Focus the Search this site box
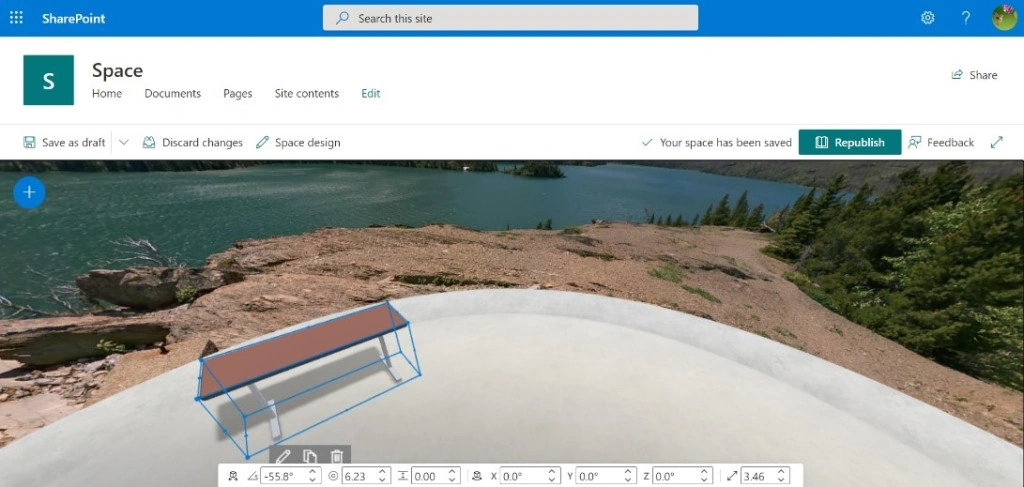This screenshot has width=1024, height=487. click(x=510, y=18)
